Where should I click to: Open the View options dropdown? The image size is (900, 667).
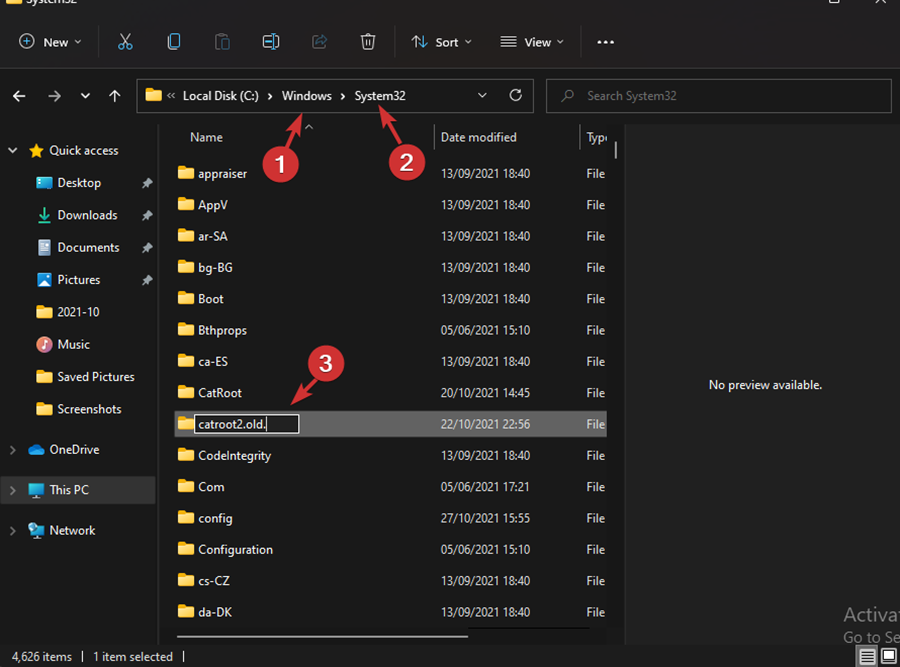click(532, 42)
